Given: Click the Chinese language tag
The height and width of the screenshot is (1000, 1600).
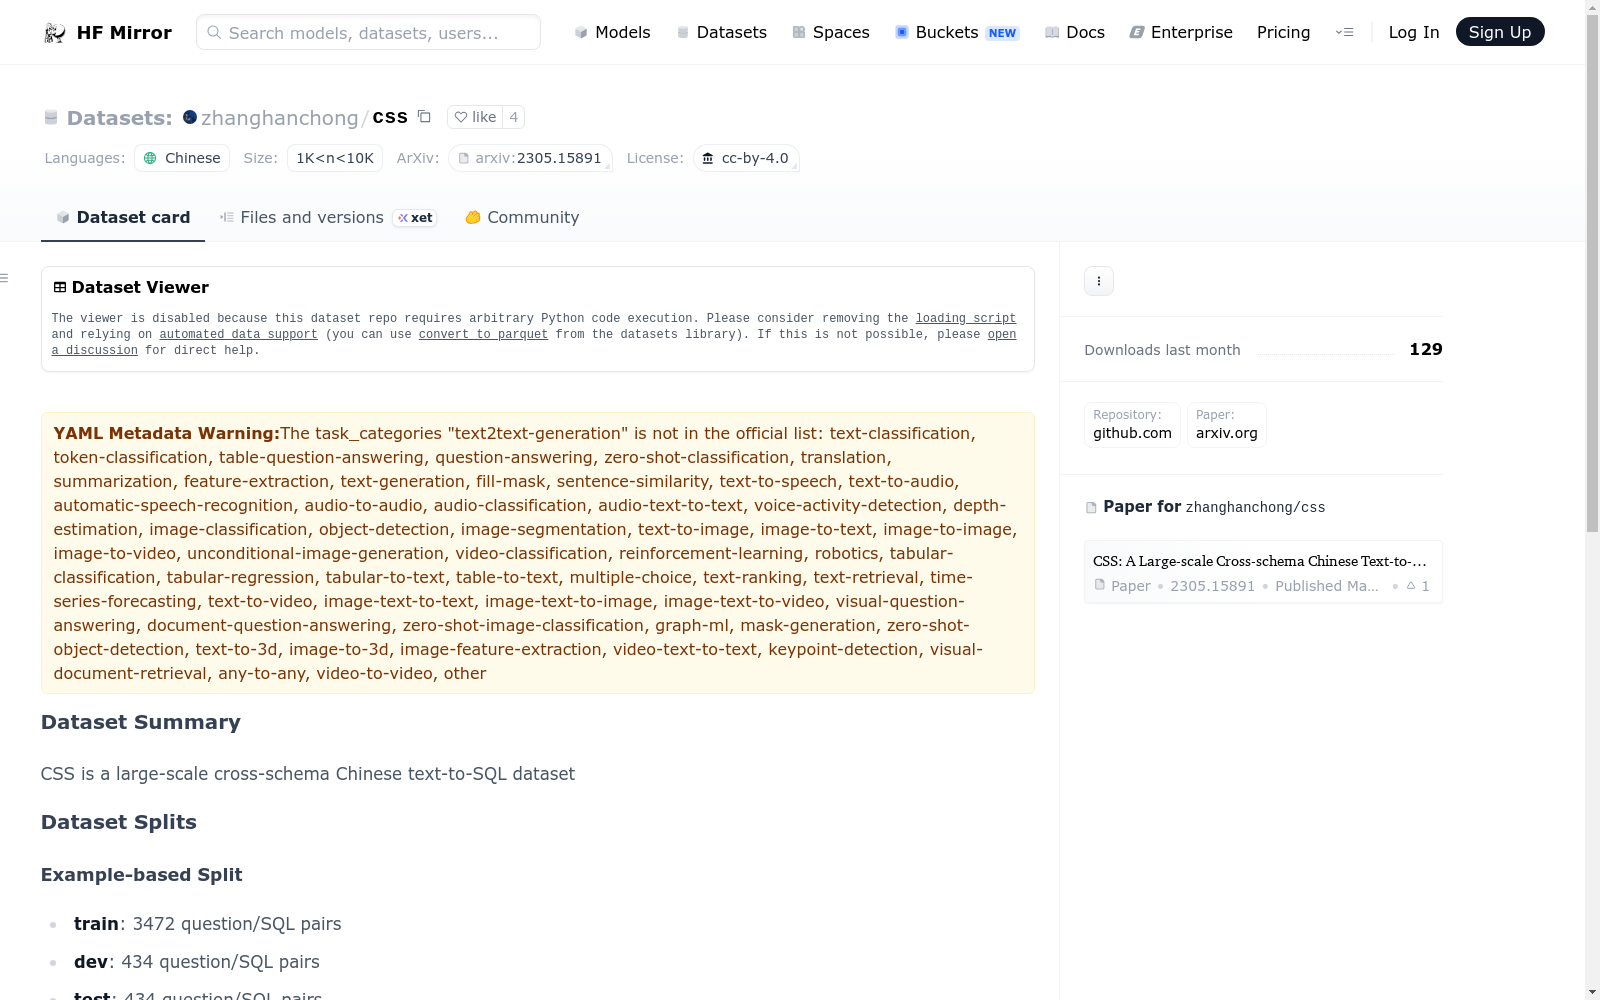Looking at the screenshot, I should tap(182, 158).
